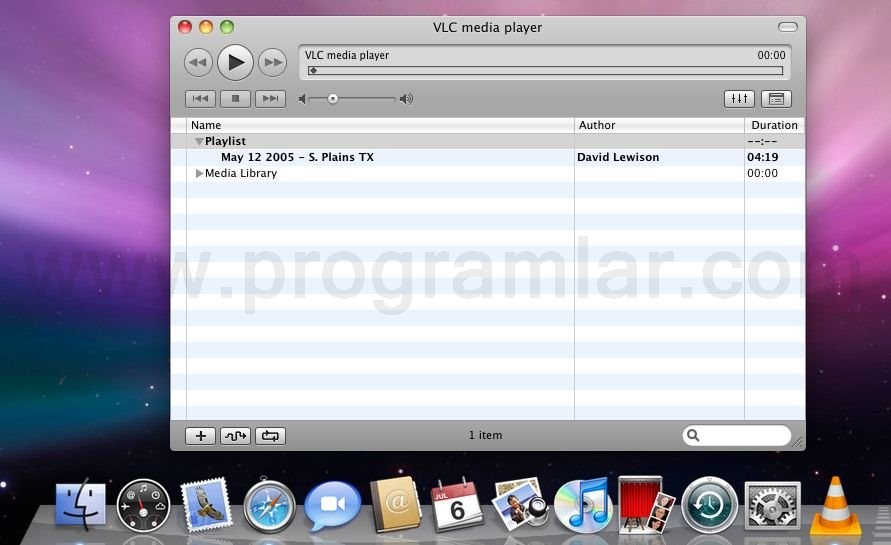Click the elapsed time "00:00" display
Viewport: 891px width, 545px height.
(x=771, y=55)
